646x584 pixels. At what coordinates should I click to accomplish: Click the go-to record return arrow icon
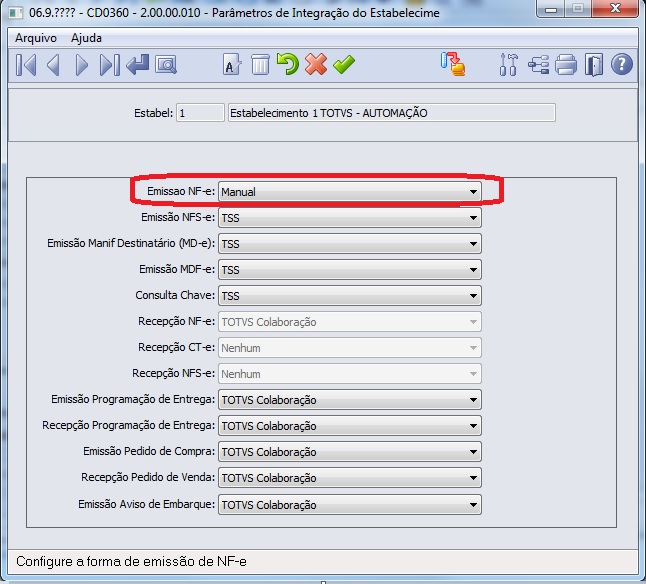[x=138, y=65]
